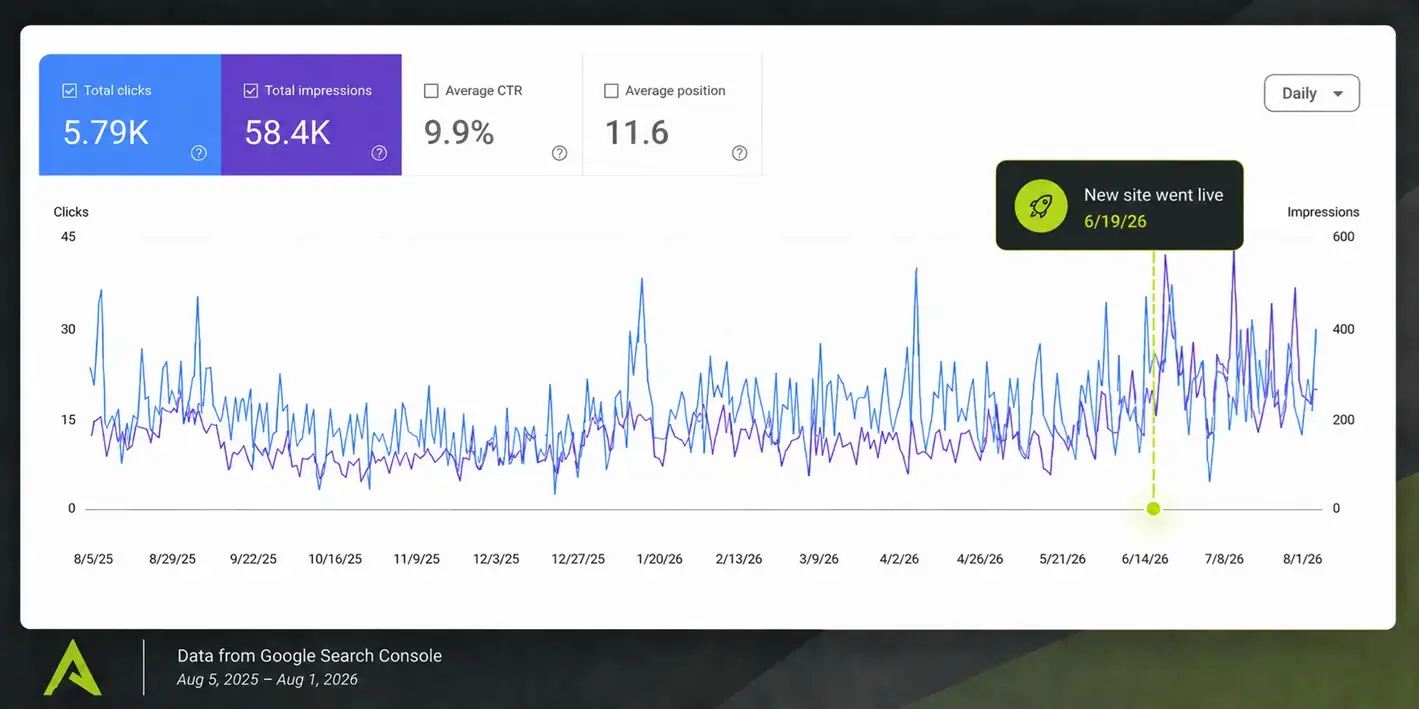Click the 9/22/25 date axis label
The image size is (1419, 709).
(x=253, y=559)
